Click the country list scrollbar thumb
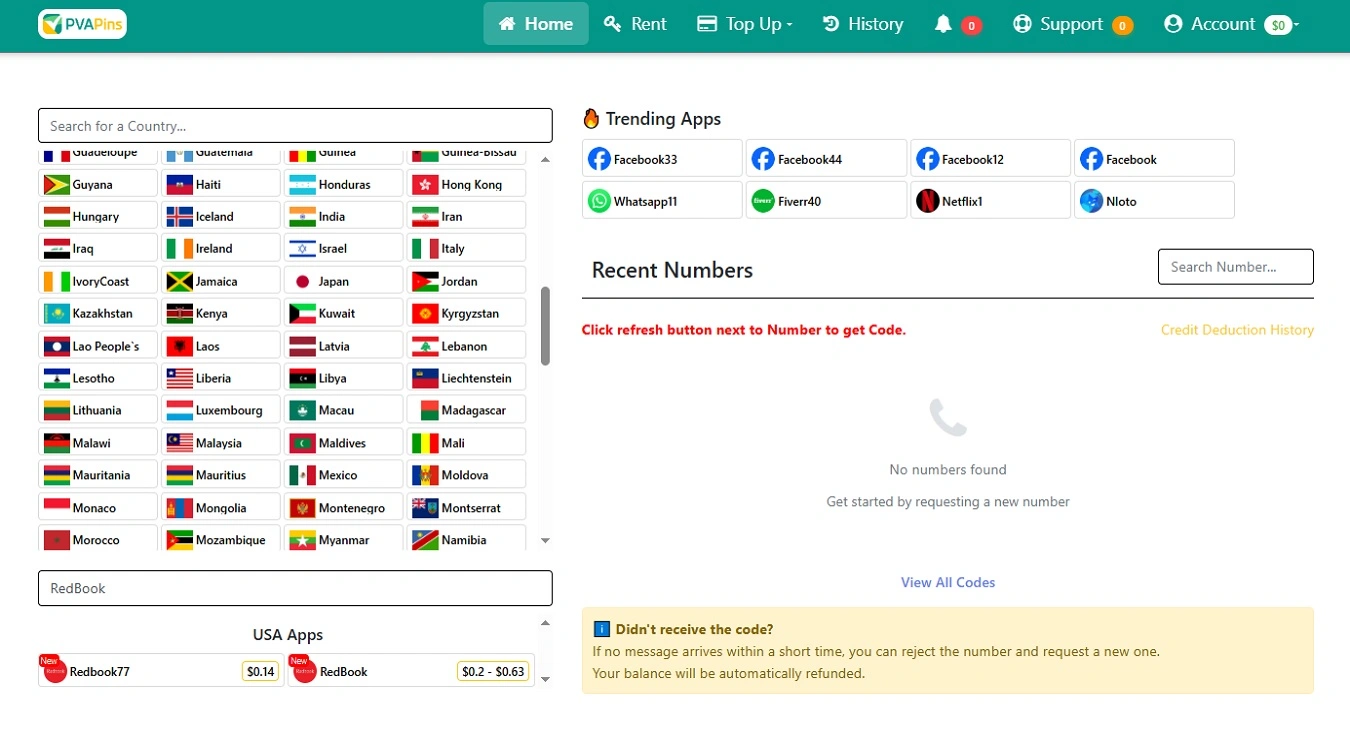Viewport: 1350px width, 750px height. (545, 326)
